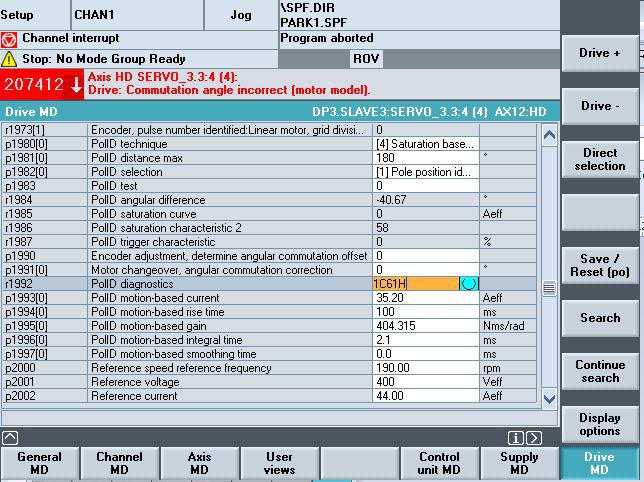The width and height of the screenshot is (644, 482).
Task: Click the -40.67 angular difference value
Action: (391, 200)
